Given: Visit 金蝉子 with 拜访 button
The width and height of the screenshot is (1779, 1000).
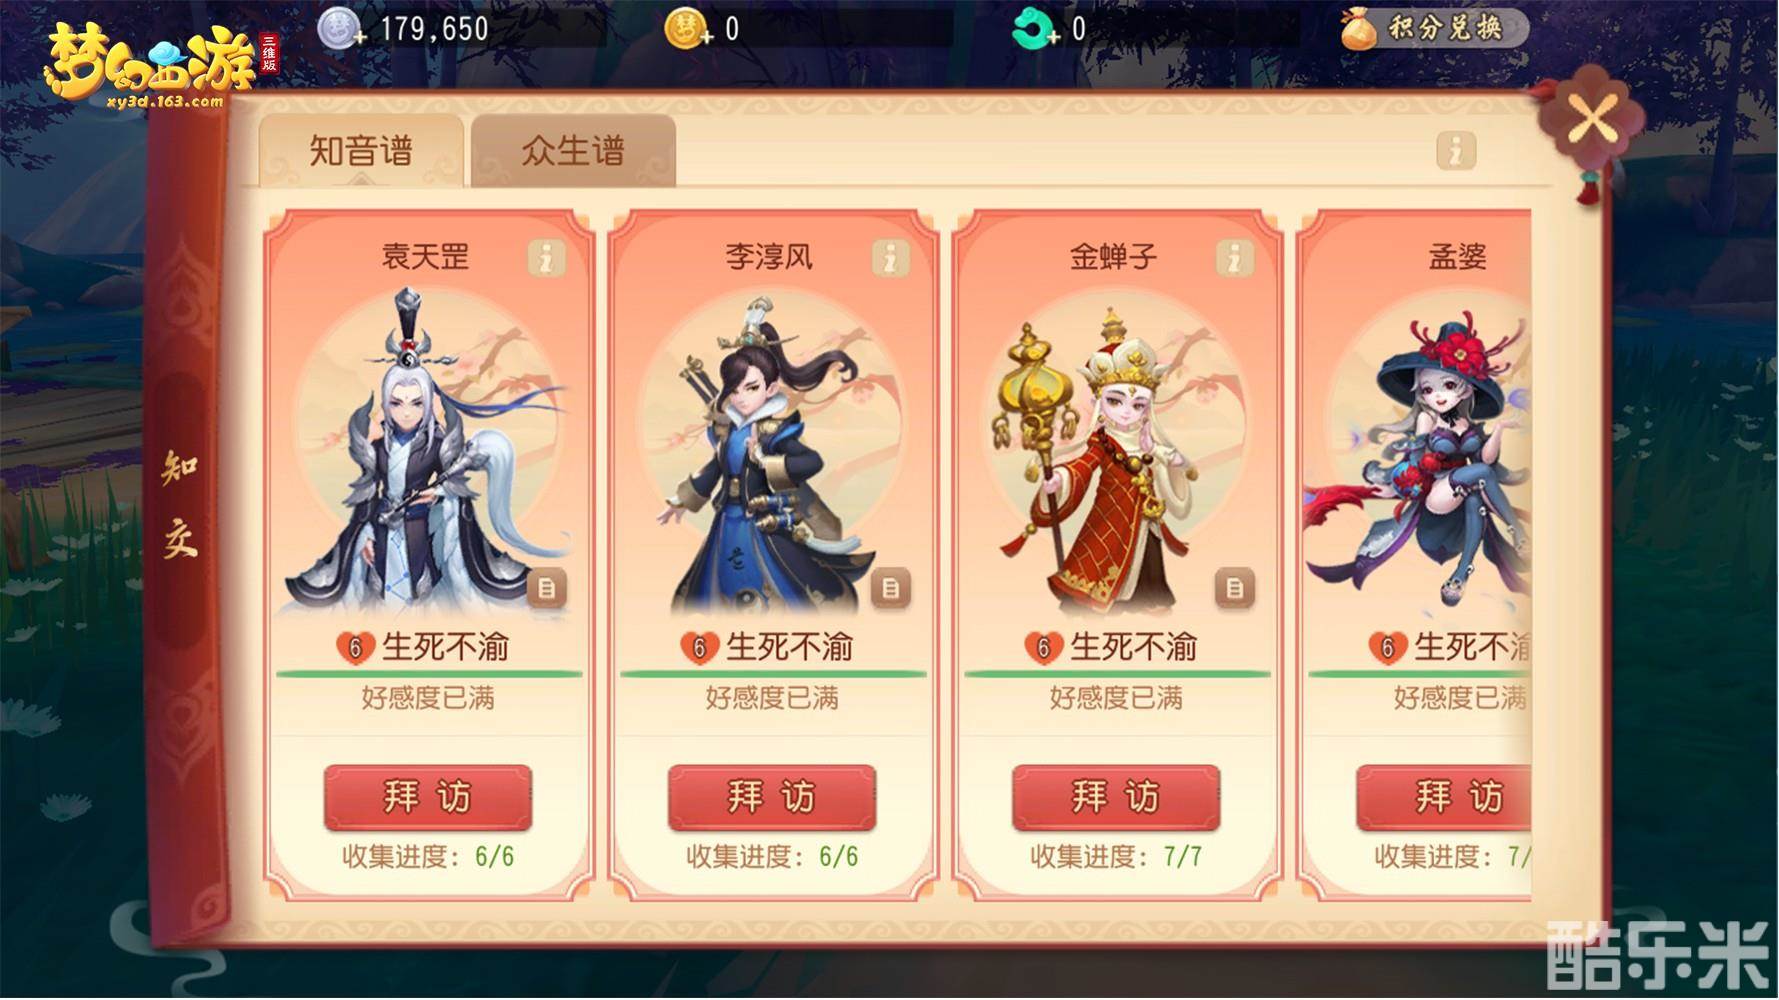Looking at the screenshot, I should 1115,797.
